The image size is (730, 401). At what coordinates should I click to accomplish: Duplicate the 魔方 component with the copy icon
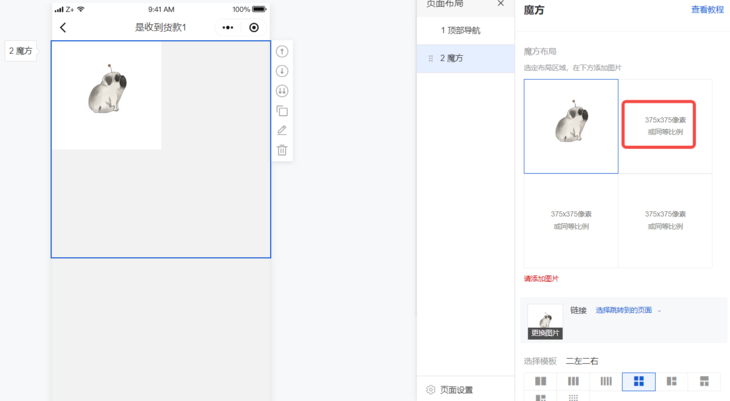(x=282, y=111)
